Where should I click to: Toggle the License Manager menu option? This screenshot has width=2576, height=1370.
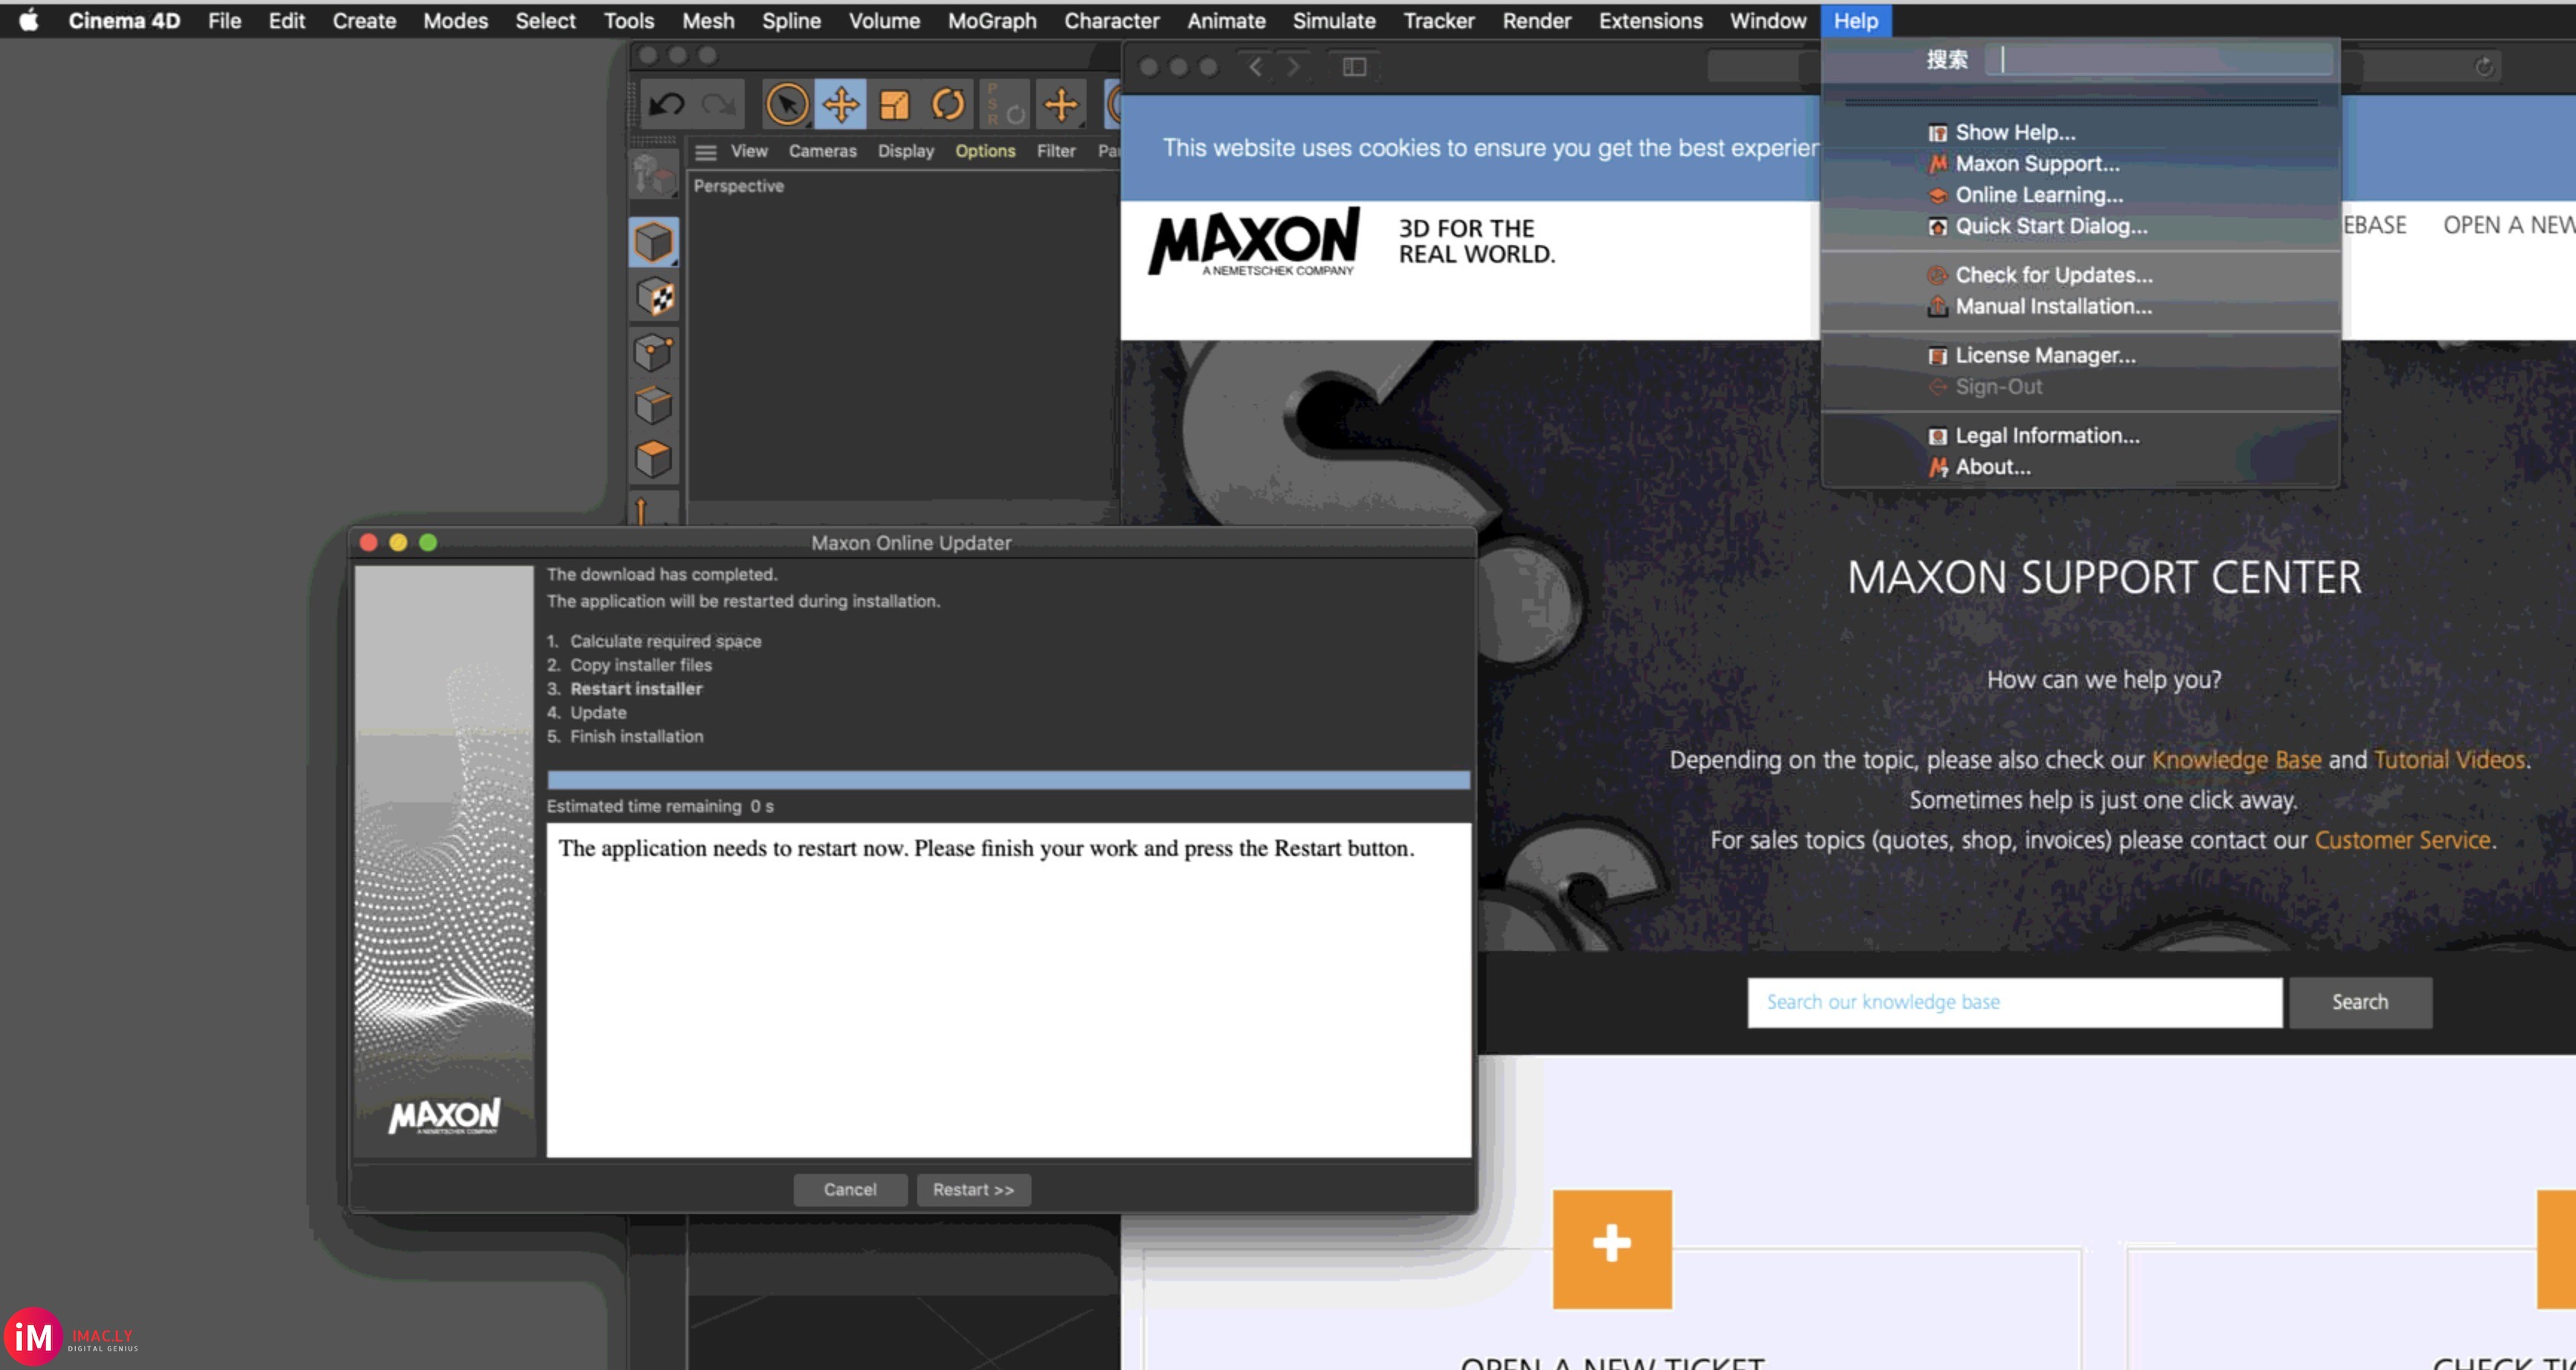click(2045, 354)
